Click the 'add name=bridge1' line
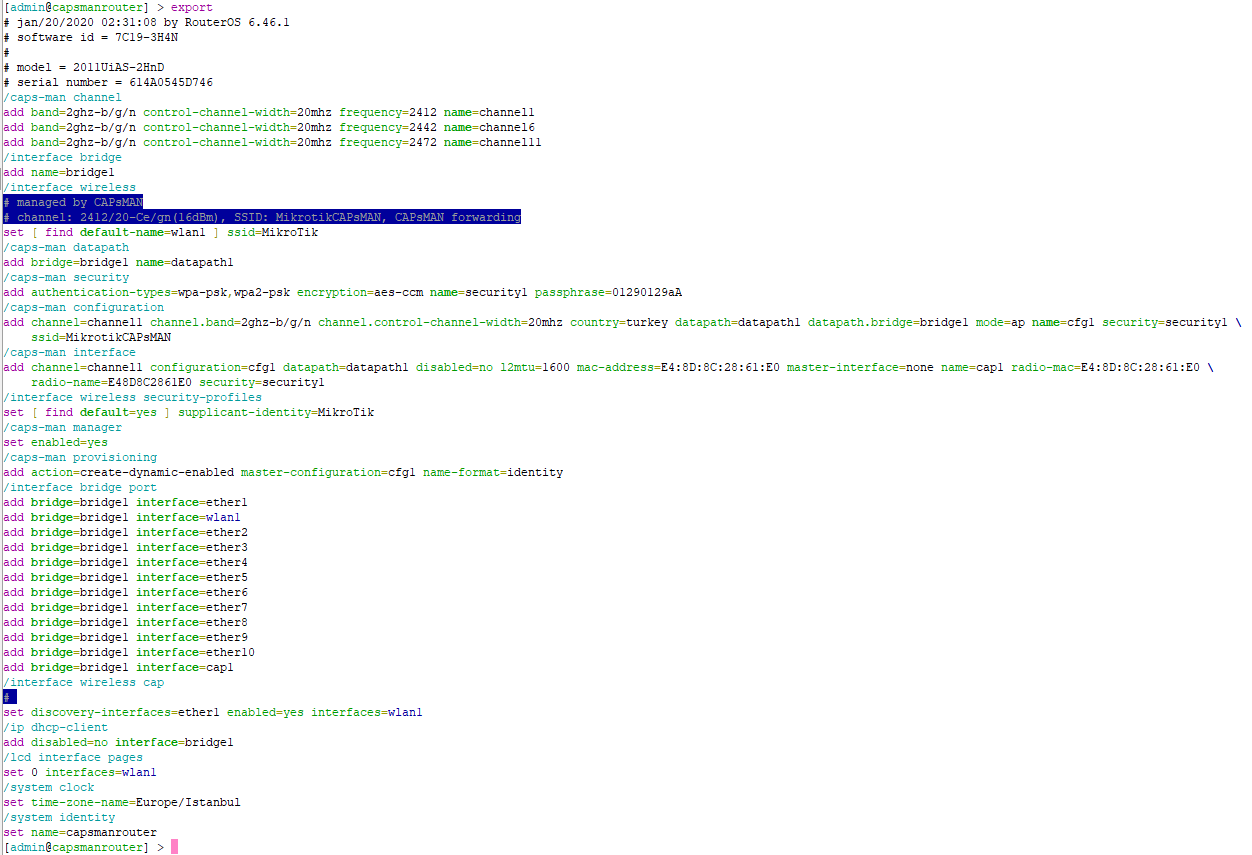The image size is (1252, 855). pos(59,172)
